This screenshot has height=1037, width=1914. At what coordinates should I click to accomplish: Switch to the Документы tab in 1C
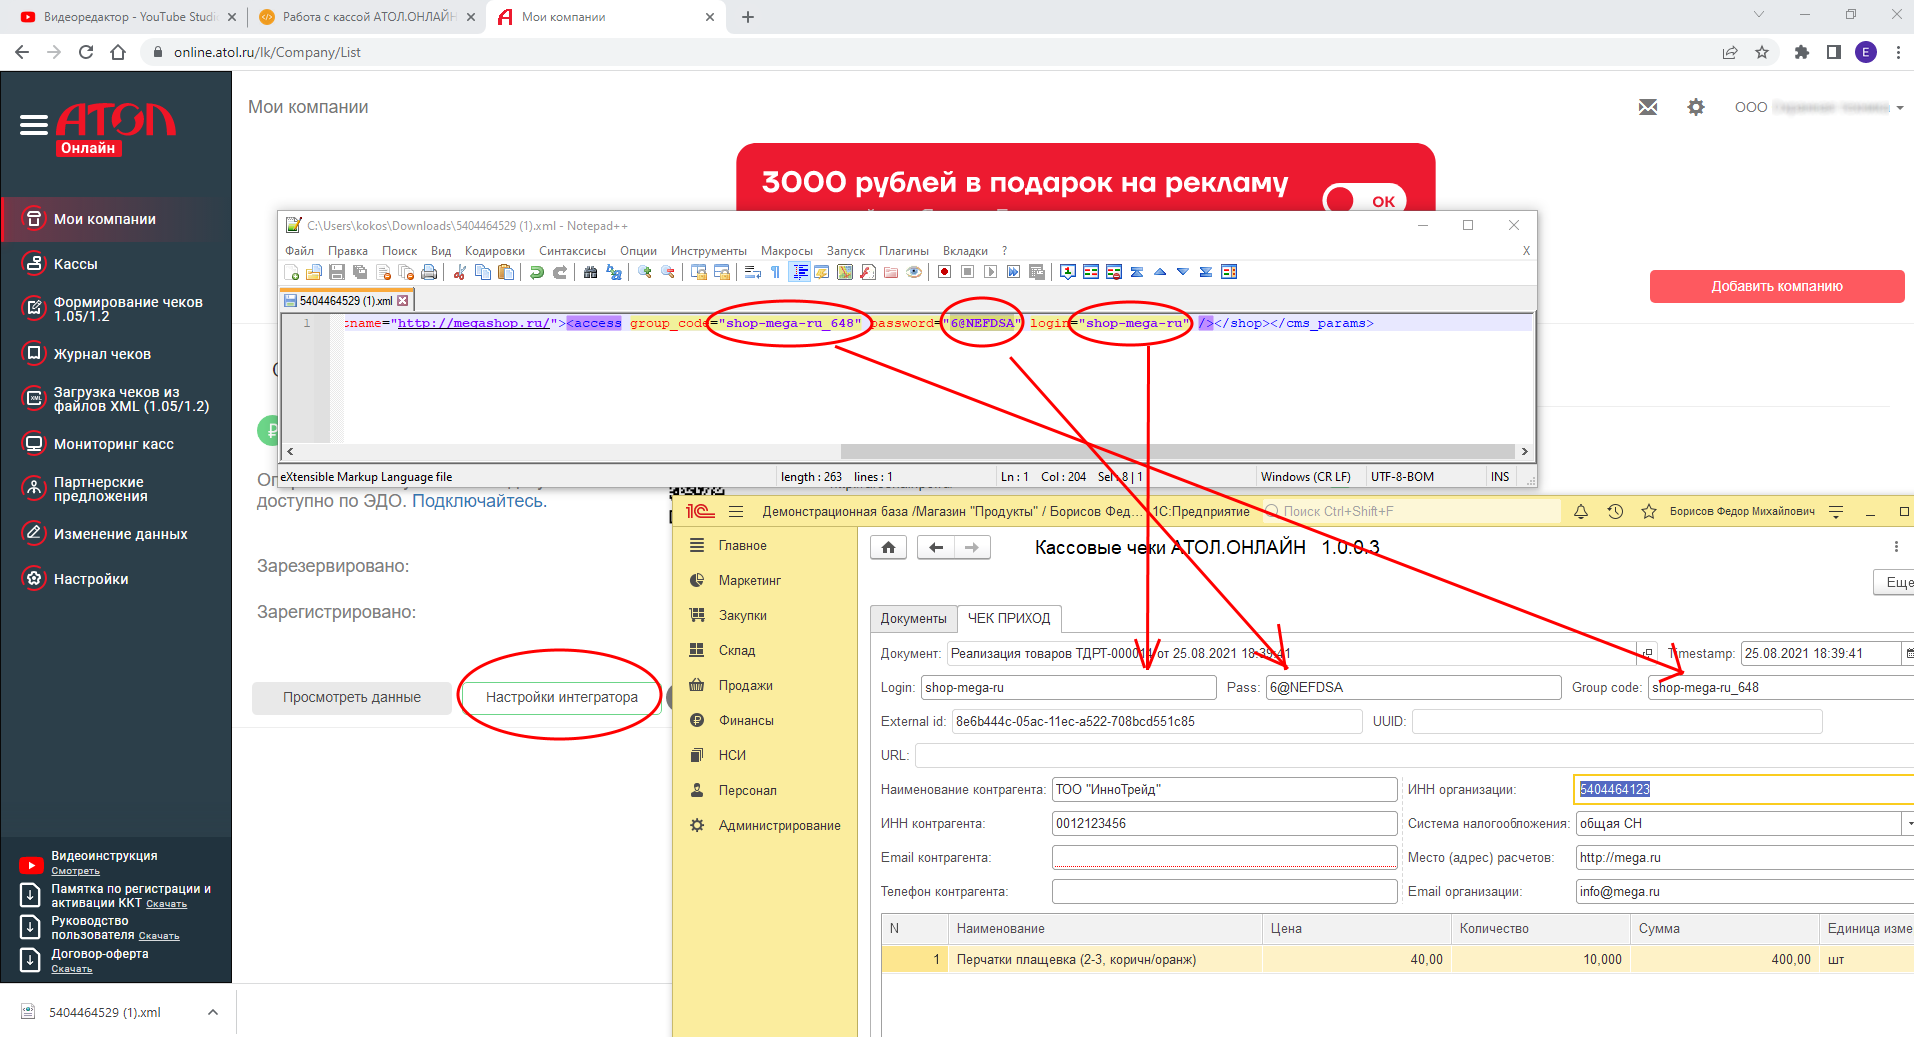point(913,619)
